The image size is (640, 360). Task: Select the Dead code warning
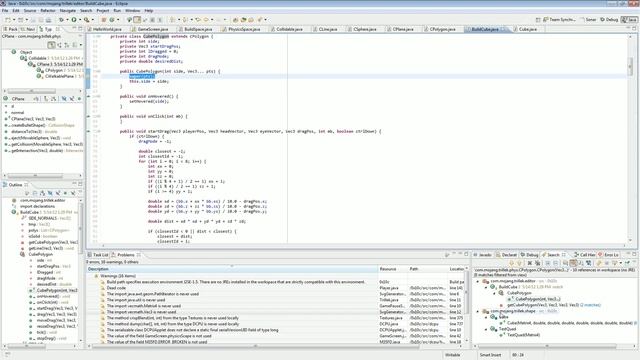point(116,288)
